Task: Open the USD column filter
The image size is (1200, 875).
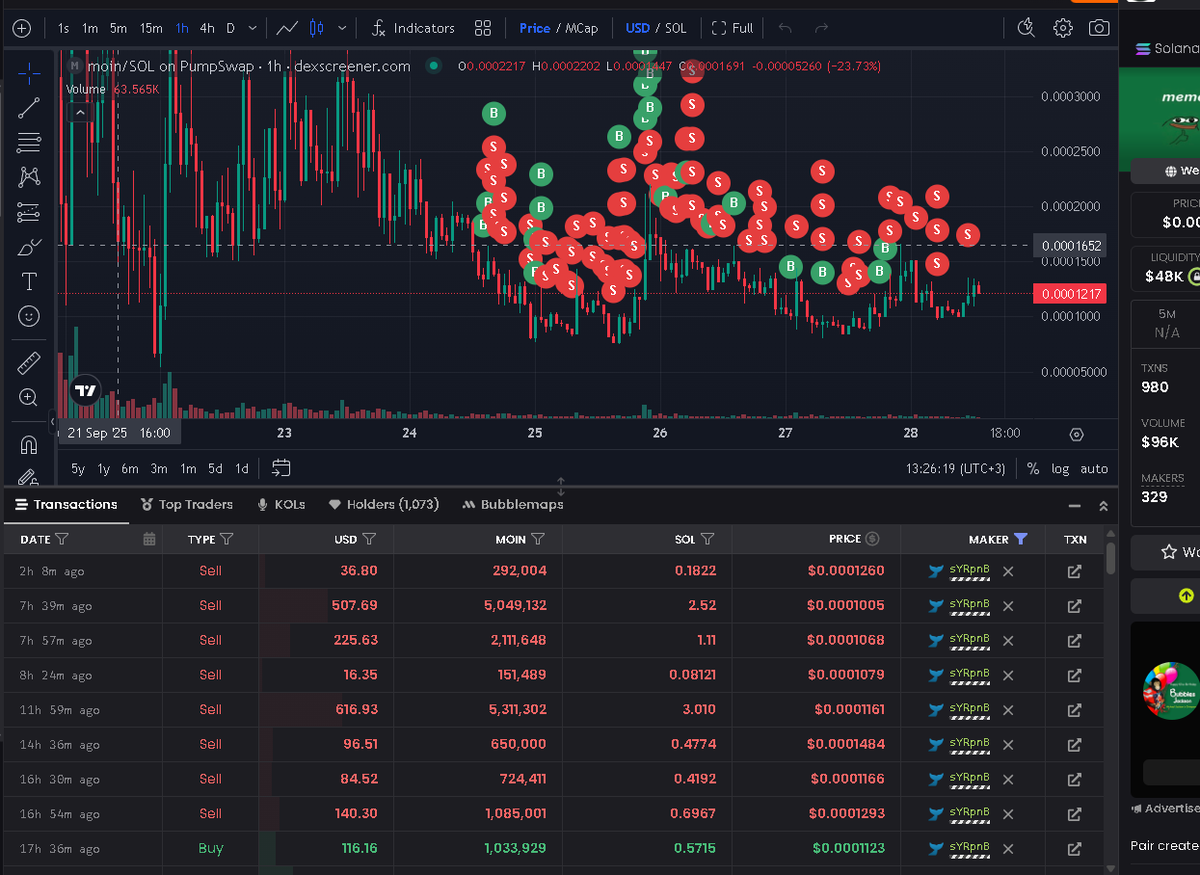Action: (369, 539)
